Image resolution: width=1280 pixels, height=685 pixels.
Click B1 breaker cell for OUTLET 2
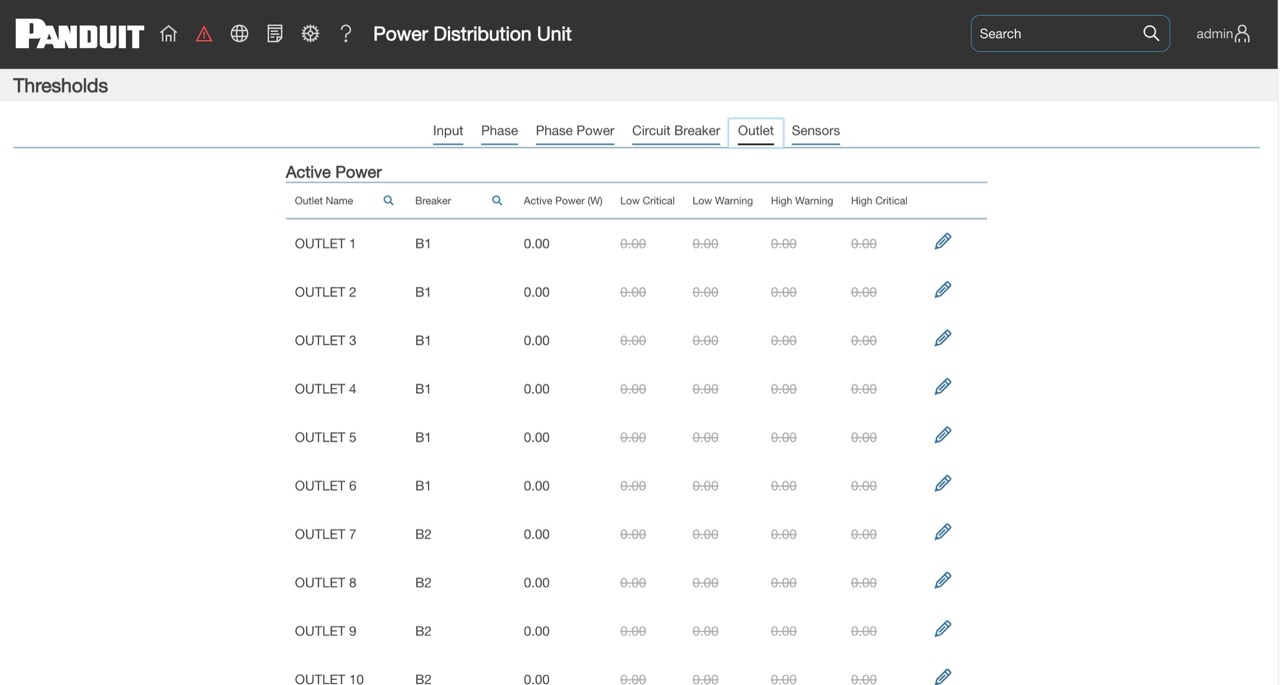(x=423, y=293)
